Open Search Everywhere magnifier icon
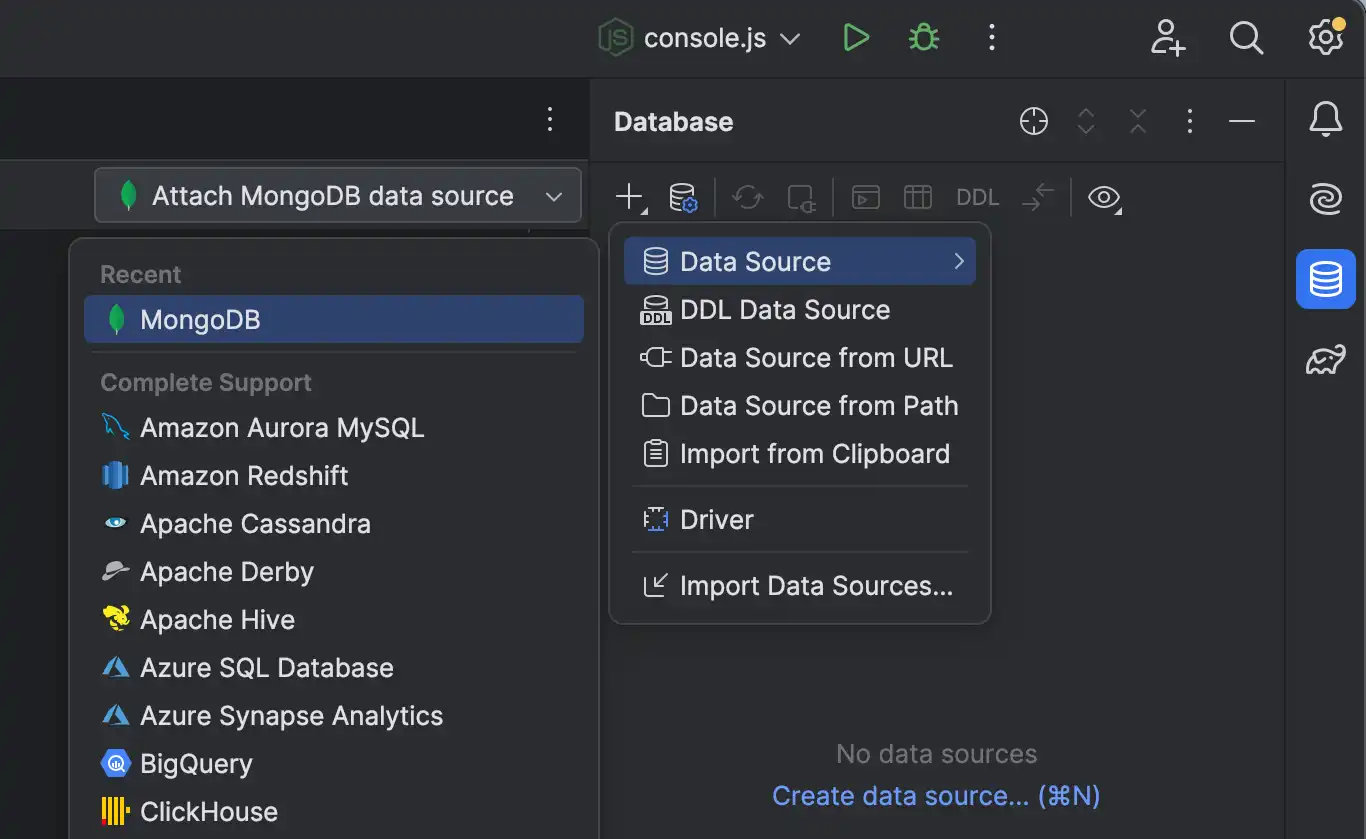 click(1246, 38)
